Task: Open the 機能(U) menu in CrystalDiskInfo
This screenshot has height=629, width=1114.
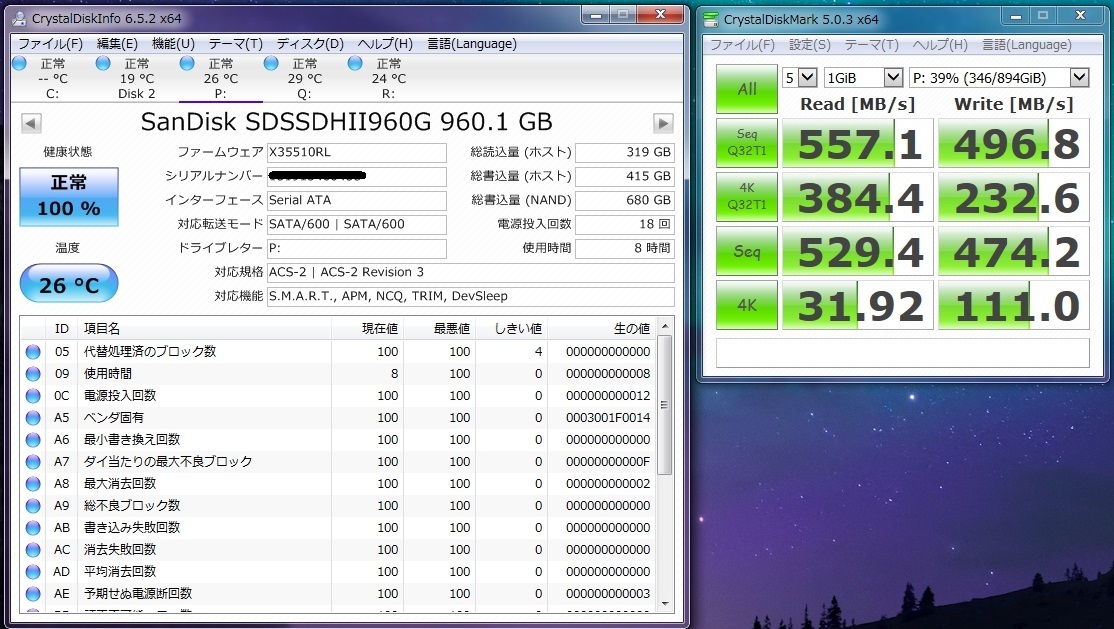Action: pyautogui.click(x=173, y=44)
